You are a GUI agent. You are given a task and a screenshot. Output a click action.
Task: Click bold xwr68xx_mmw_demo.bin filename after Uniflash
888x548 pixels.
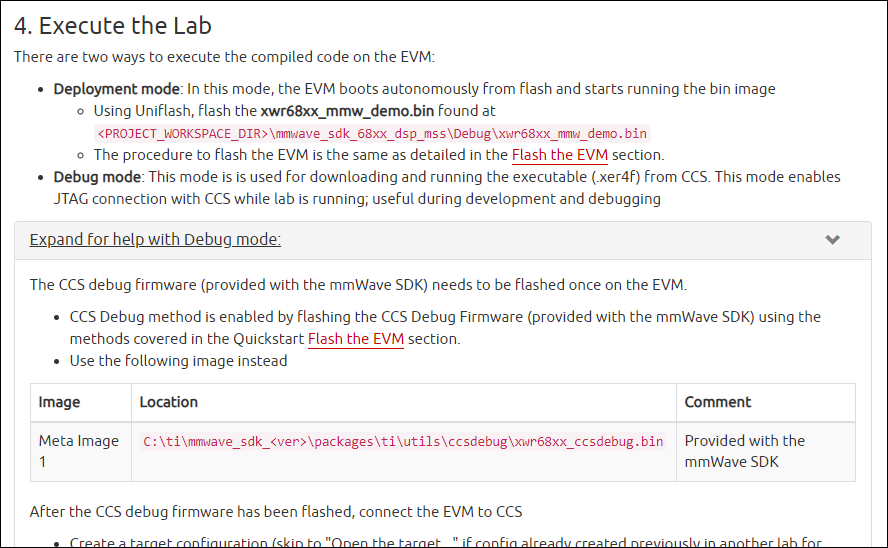pos(347,110)
